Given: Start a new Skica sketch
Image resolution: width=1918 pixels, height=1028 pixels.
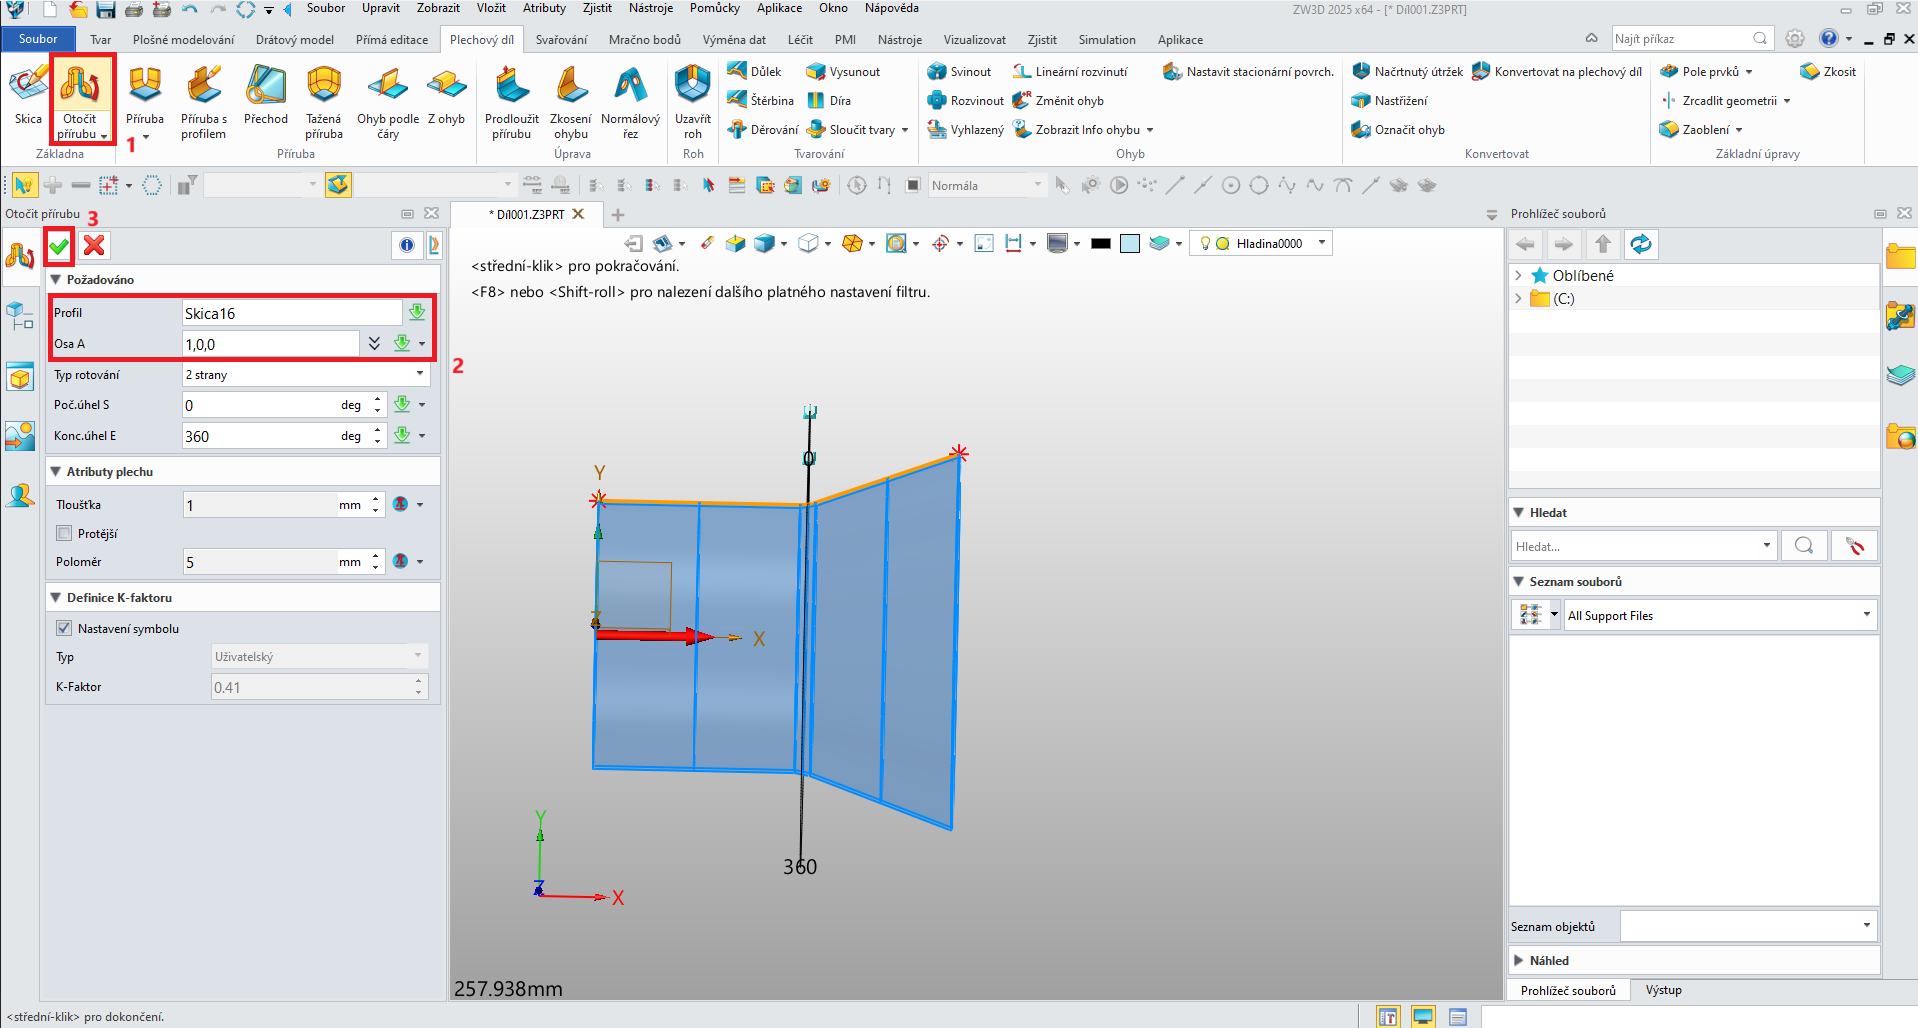Looking at the screenshot, I should pyautogui.click(x=28, y=95).
